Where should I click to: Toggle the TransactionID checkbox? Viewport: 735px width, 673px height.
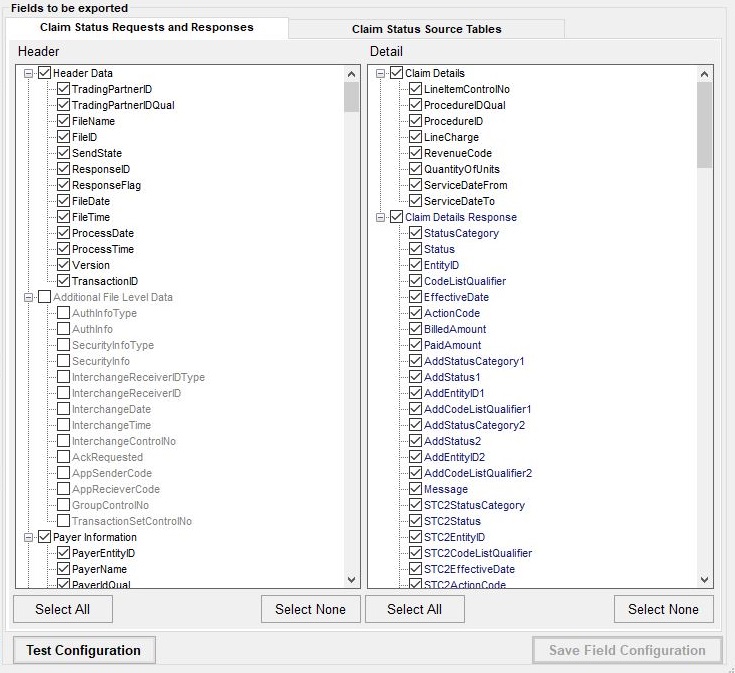63,281
